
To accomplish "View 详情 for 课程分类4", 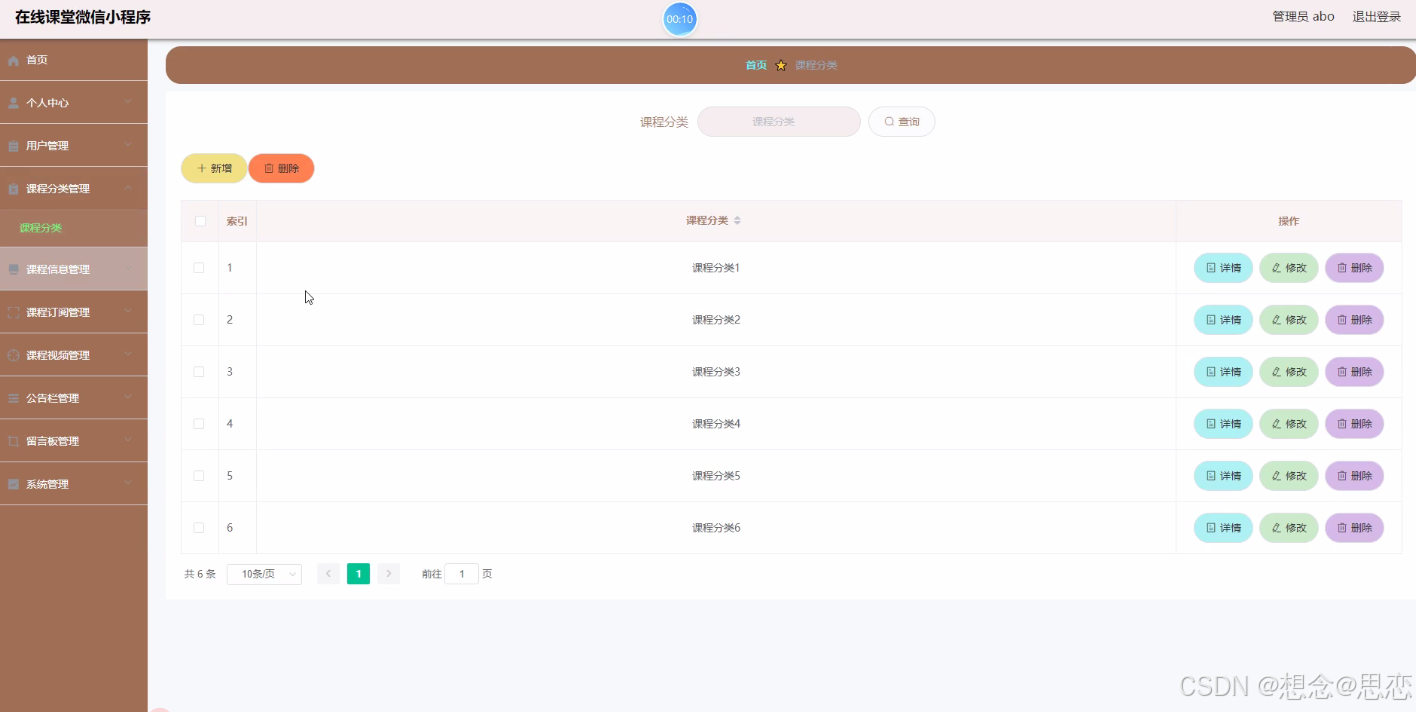I will pos(1223,424).
